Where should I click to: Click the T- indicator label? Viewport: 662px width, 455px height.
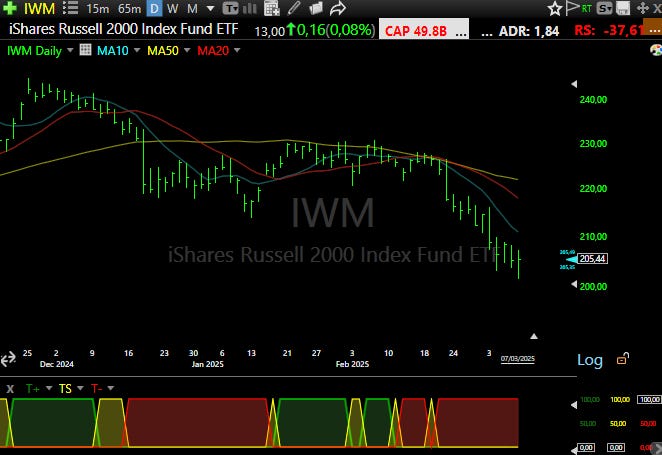pos(97,389)
